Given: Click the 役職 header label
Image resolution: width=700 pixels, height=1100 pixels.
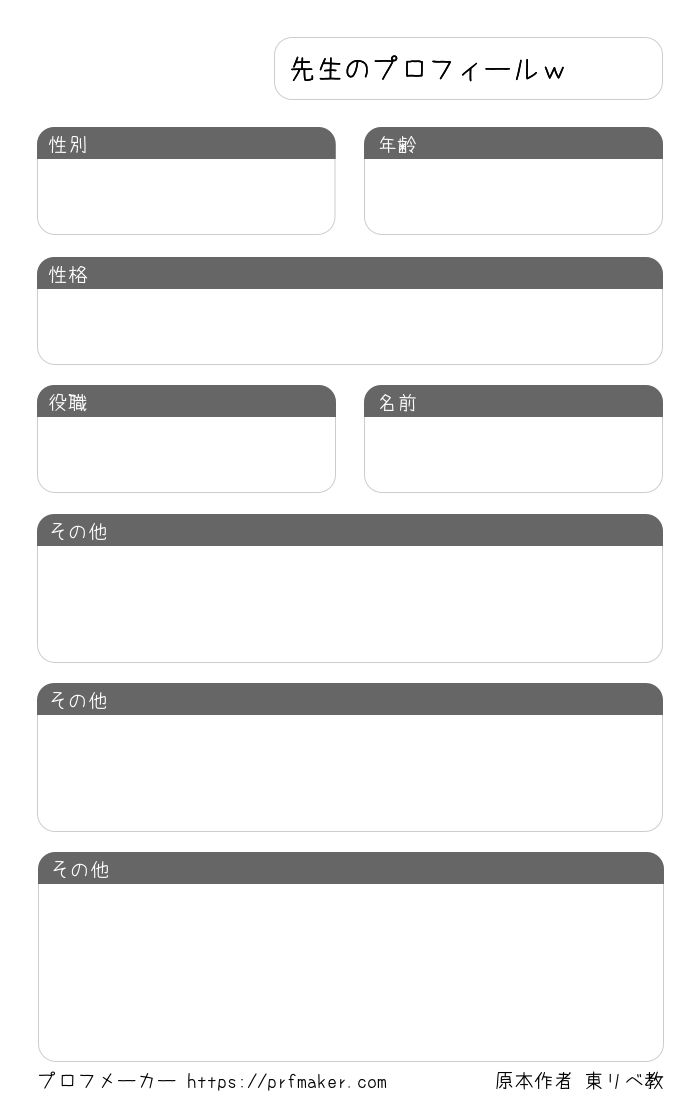Looking at the screenshot, I should pos(68,403).
